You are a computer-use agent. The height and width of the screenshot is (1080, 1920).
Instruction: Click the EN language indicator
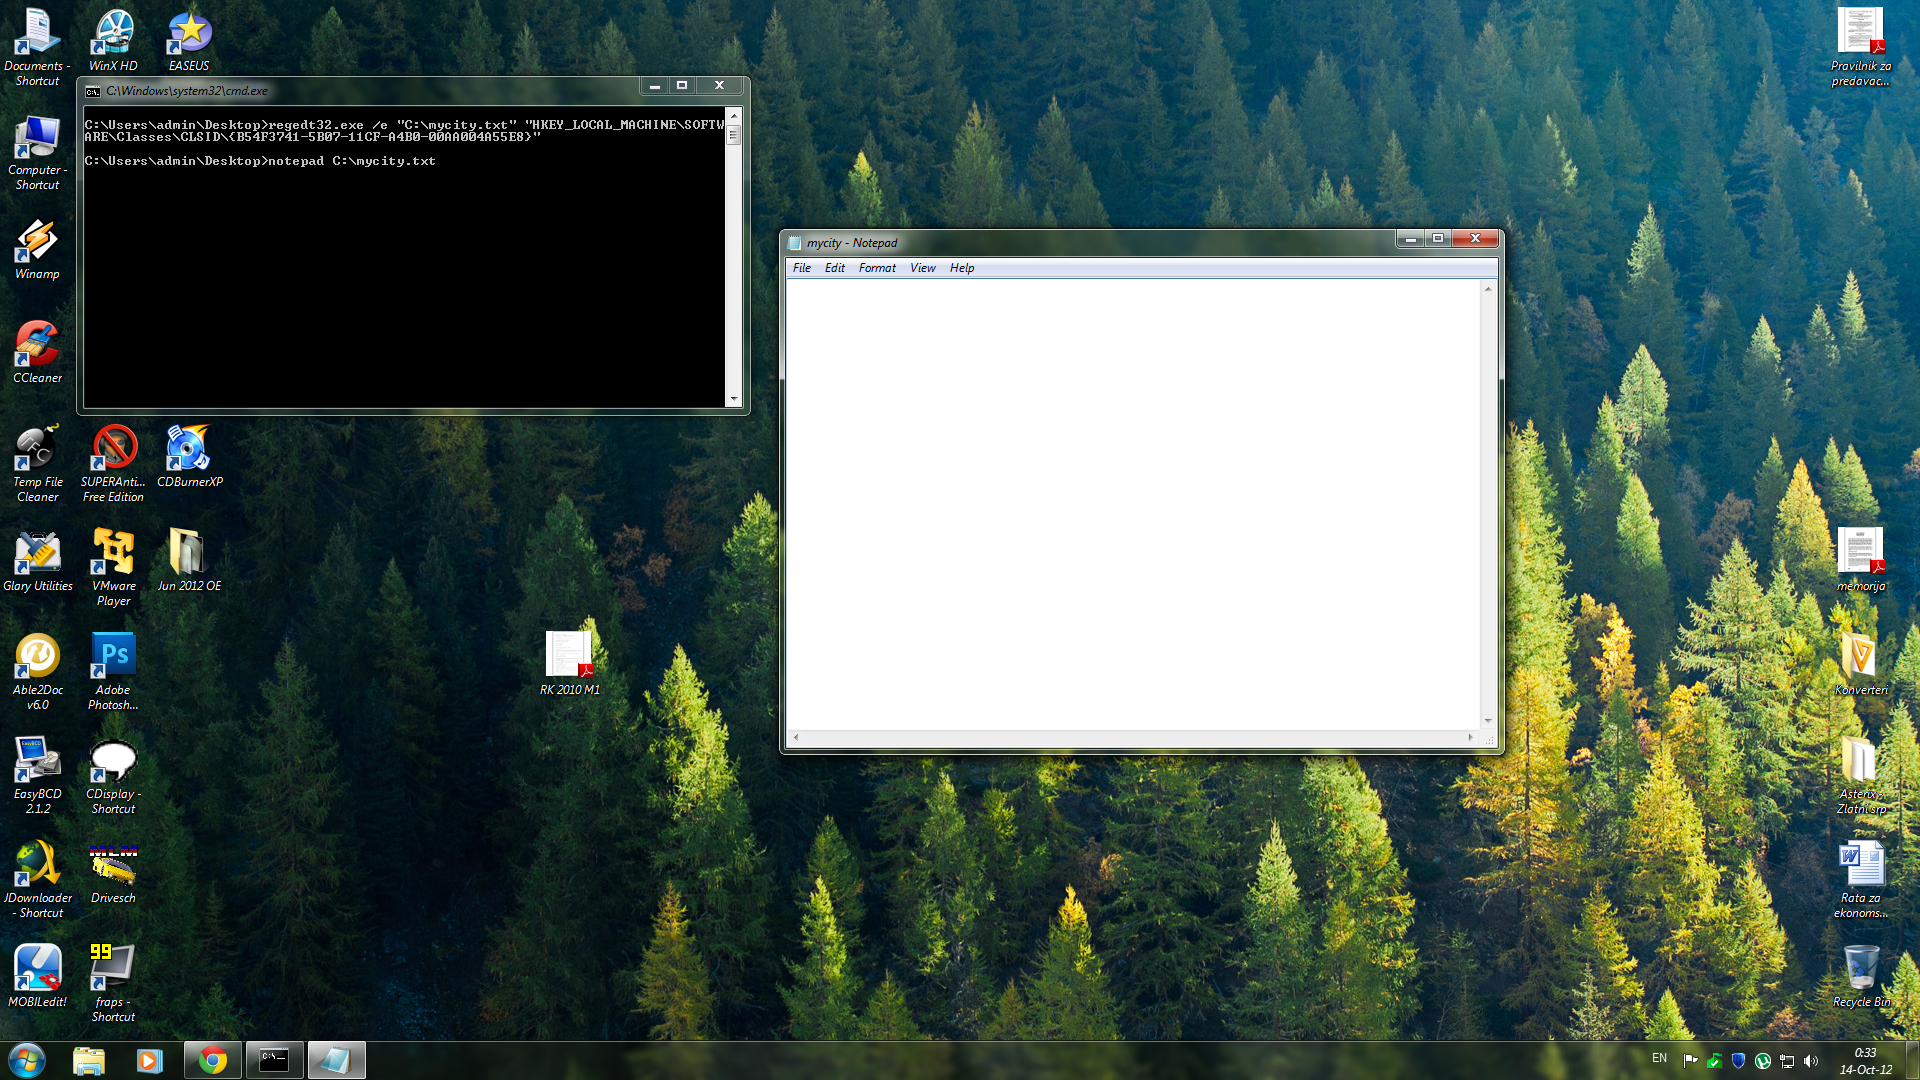tap(1659, 1058)
